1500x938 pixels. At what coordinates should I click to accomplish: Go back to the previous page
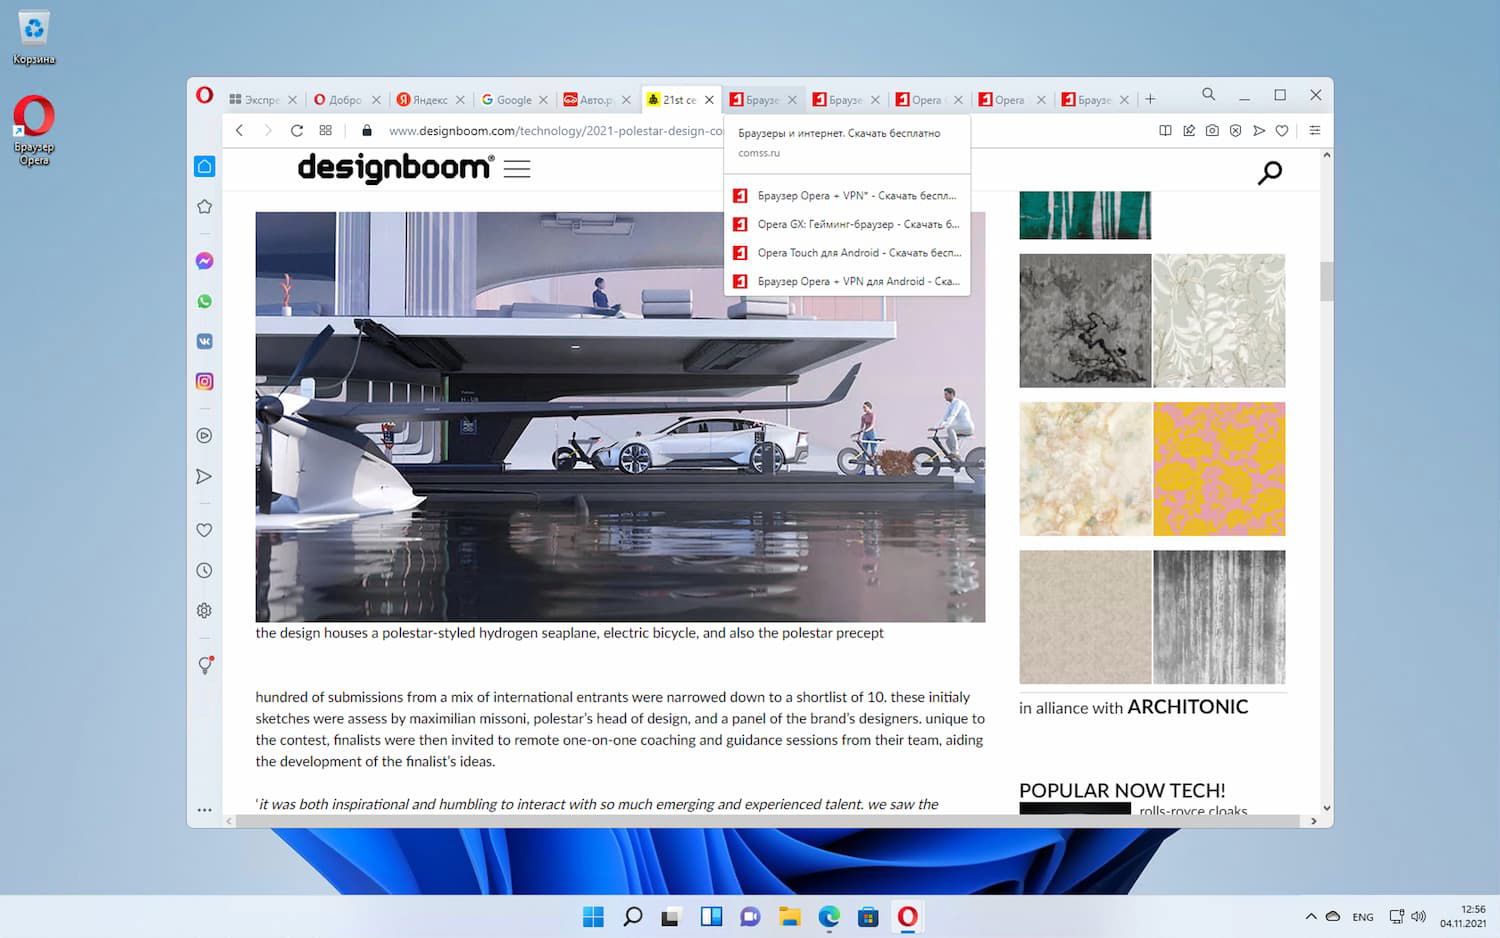tap(239, 130)
